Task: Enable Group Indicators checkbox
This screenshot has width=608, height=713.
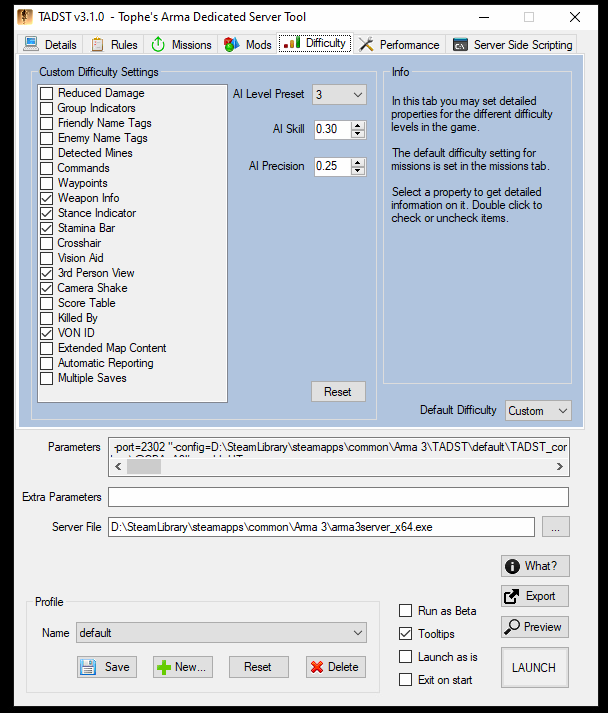Action: click(46, 108)
